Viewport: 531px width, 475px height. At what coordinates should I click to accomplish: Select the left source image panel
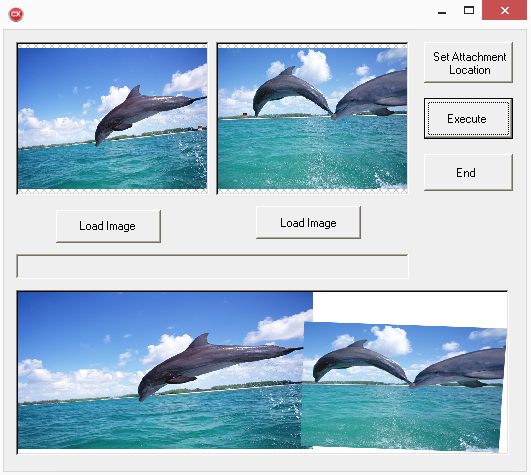112,118
